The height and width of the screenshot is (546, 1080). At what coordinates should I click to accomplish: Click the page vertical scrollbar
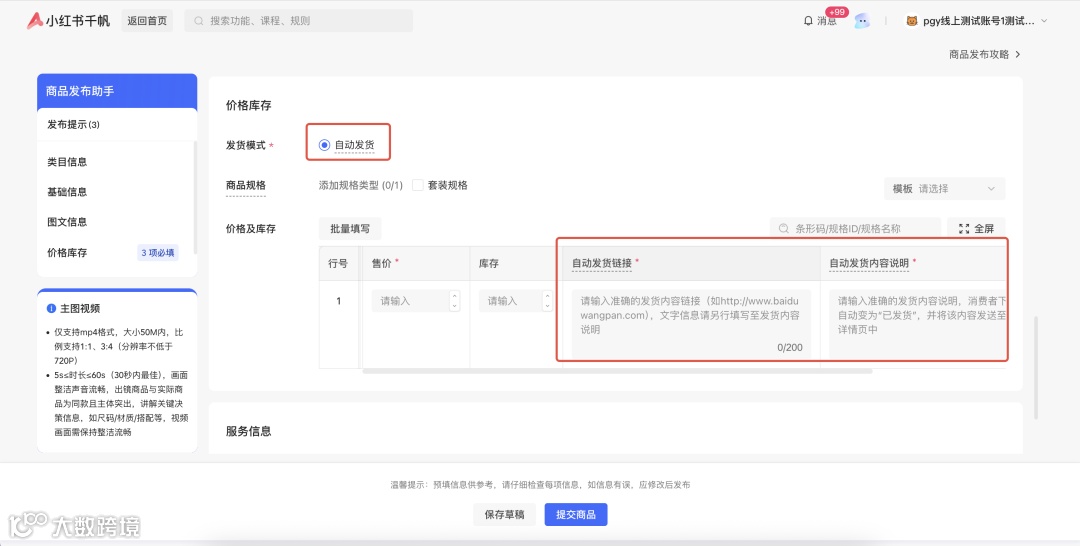click(1035, 368)
